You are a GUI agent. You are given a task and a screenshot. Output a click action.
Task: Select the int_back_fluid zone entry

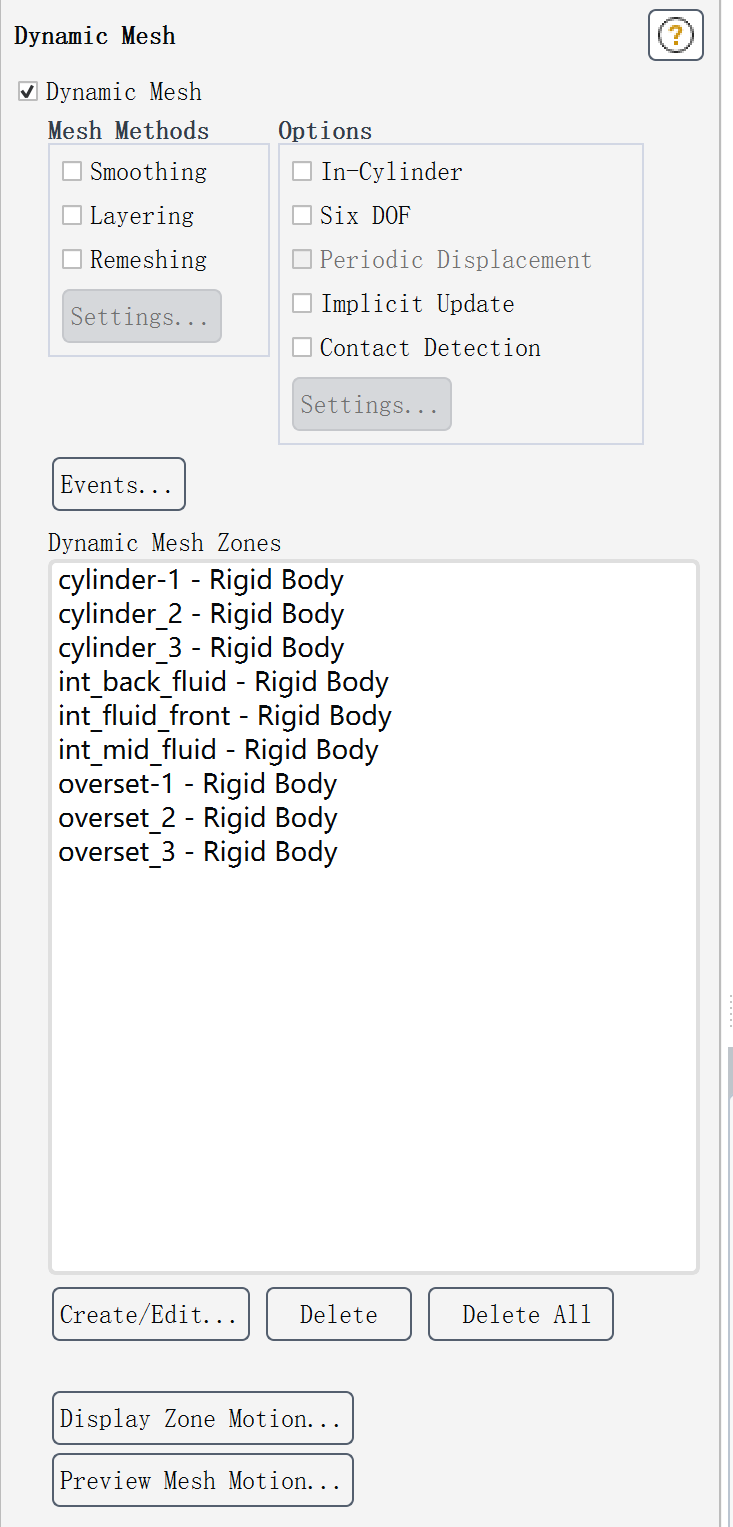coord(222,683)
